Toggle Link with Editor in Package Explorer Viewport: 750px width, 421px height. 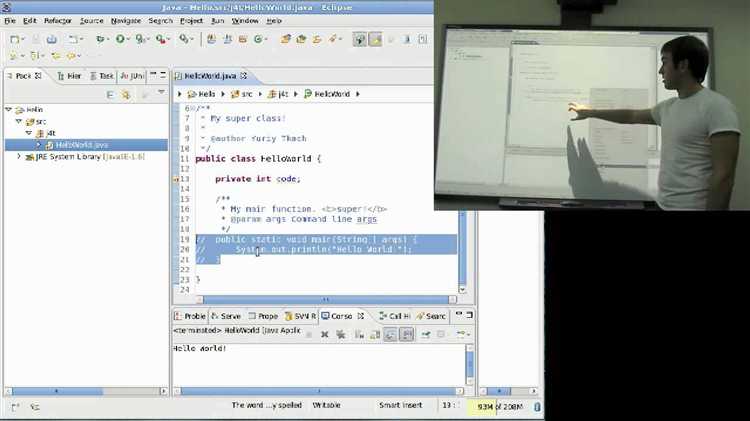(126, 95)
